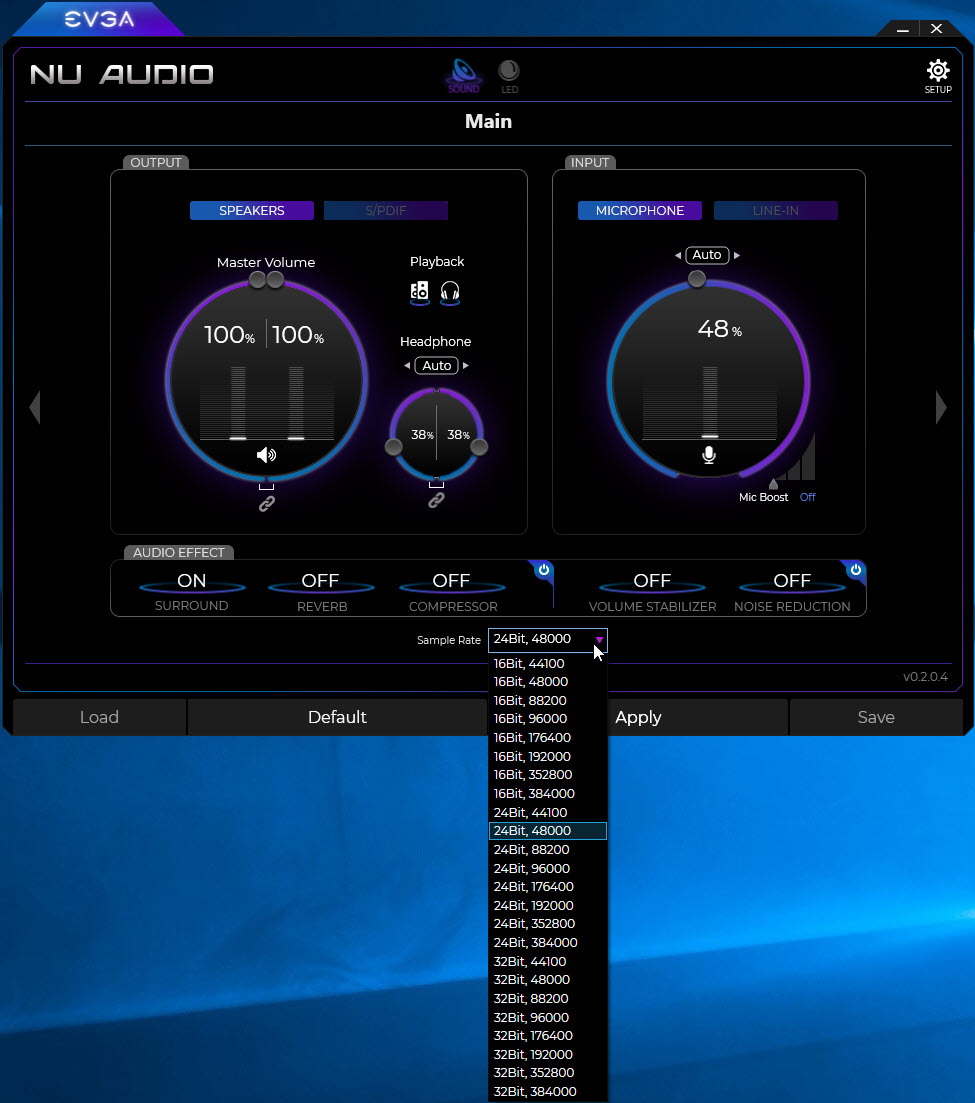The width and height of the screenshot is (975, 1103).
Task: Select 24Bit, 352800 in the list
Action: pyautogui.click(x=548, y=924)
